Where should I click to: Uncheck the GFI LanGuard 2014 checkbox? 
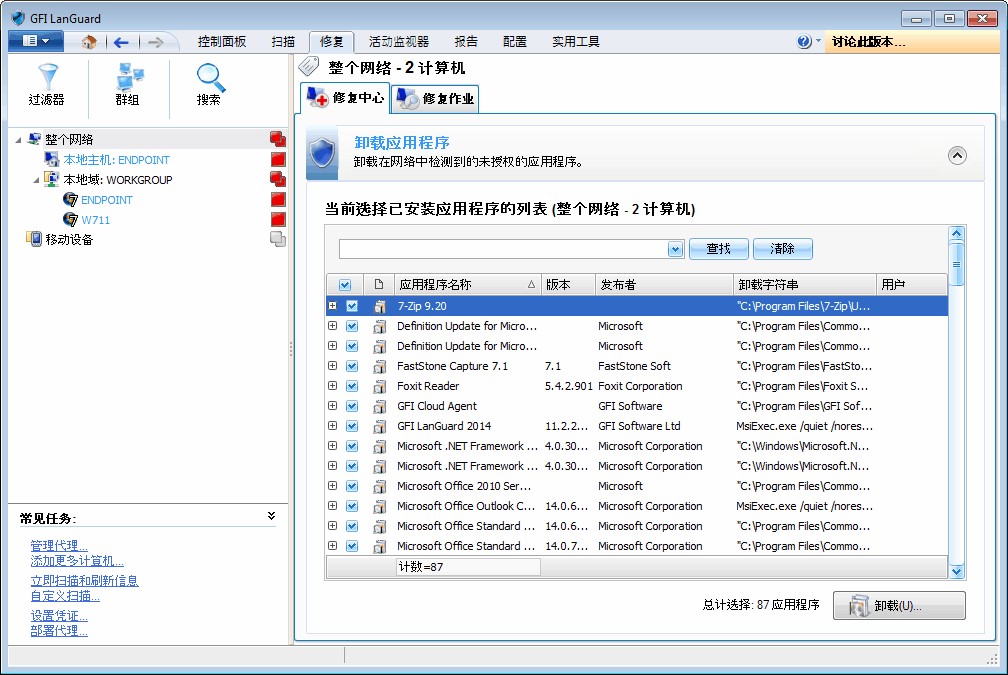point(352,426)
